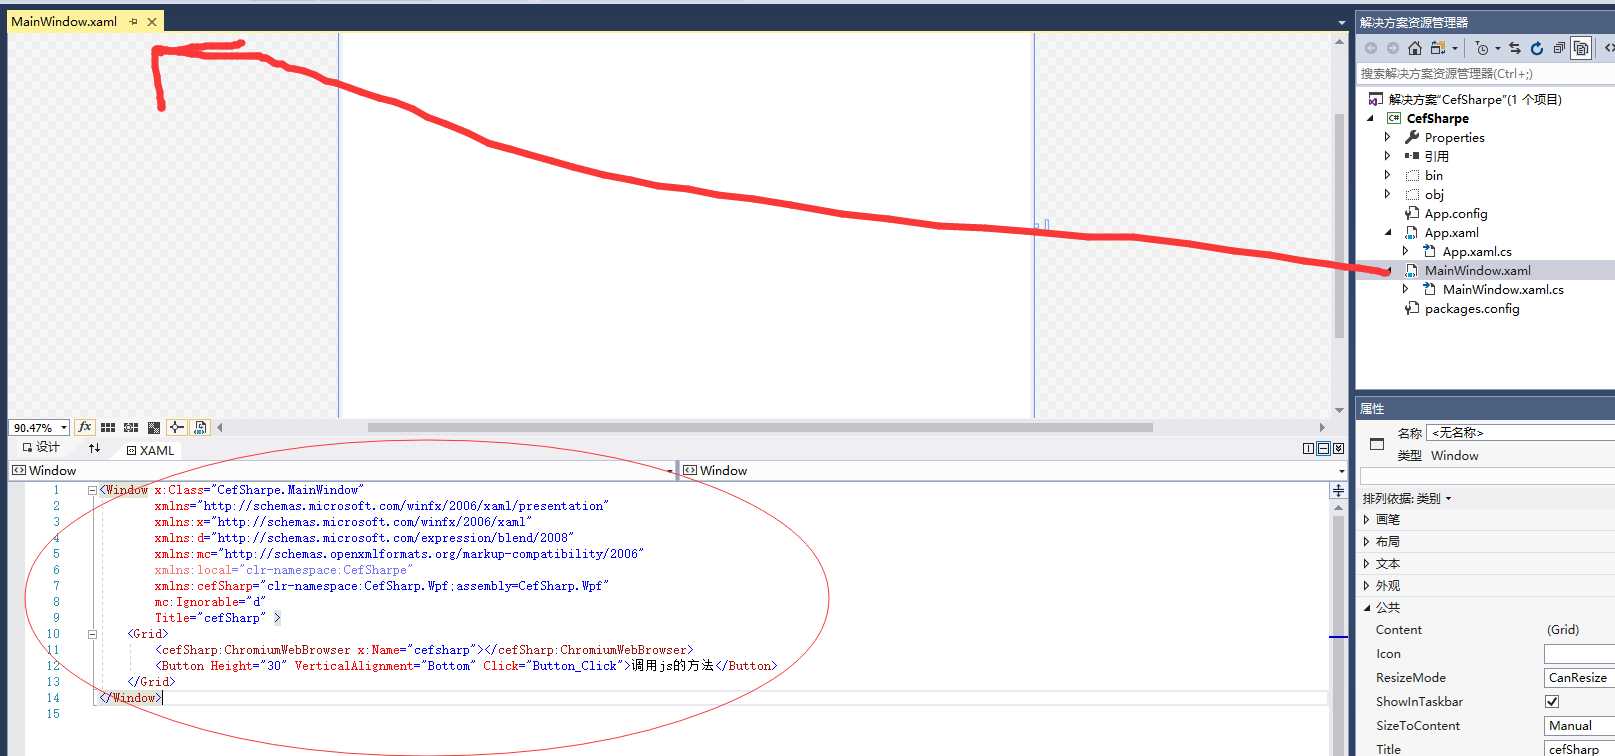Click the editor split handle above the scrollbar
The image size is (1615, 756).
click(x=1338, y=490)
